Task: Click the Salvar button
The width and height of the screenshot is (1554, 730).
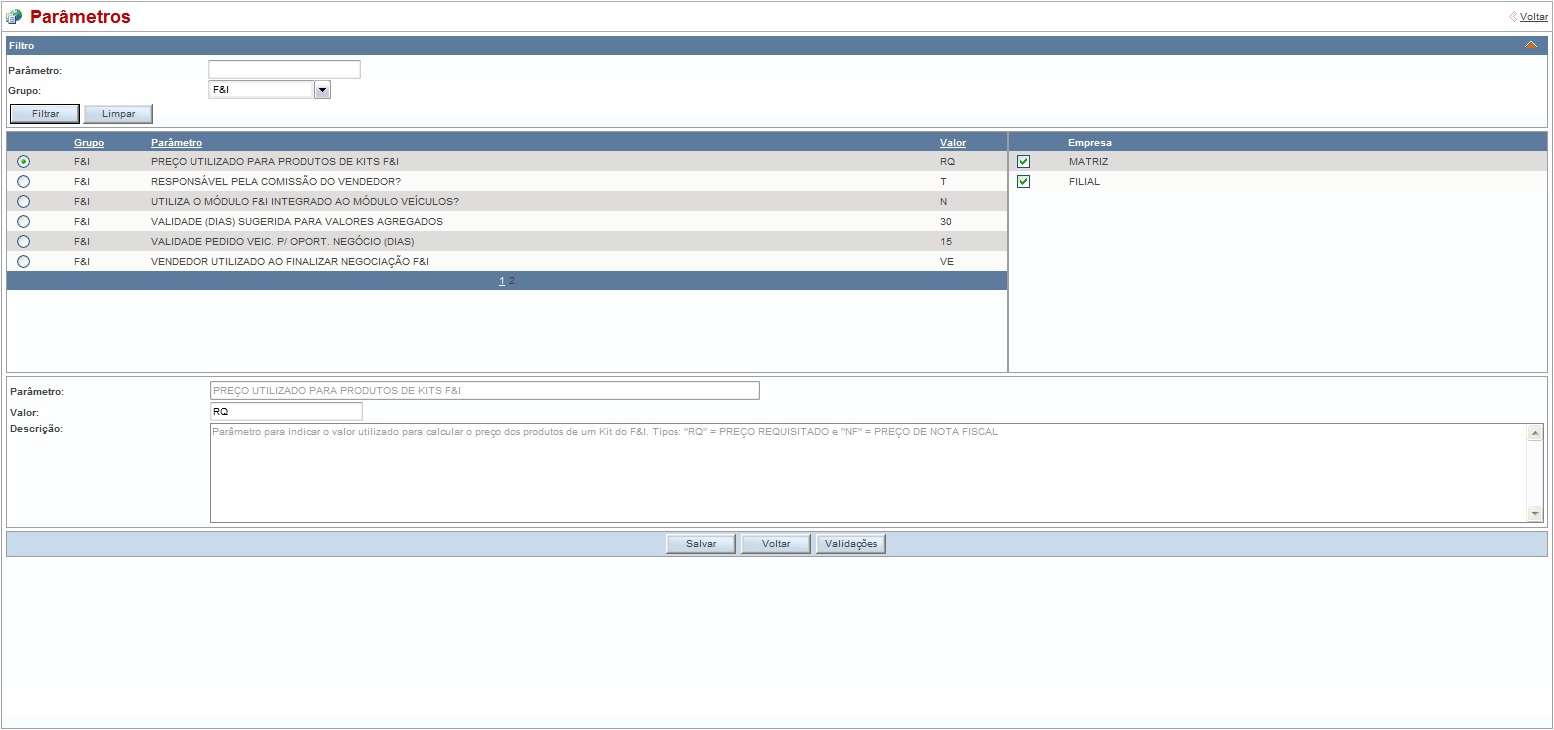Action: pyautogui.click(x=701, y=544)
